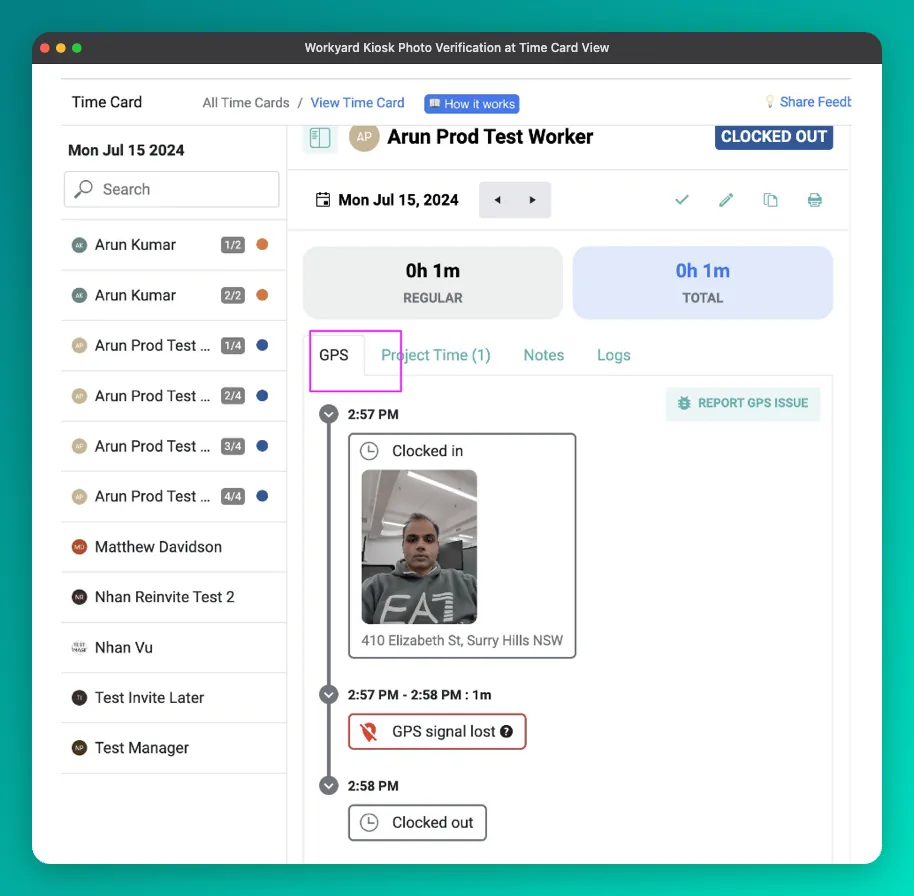
Task: Click View Time Card breadcrumb link
Action: click(x=357, y=103)
